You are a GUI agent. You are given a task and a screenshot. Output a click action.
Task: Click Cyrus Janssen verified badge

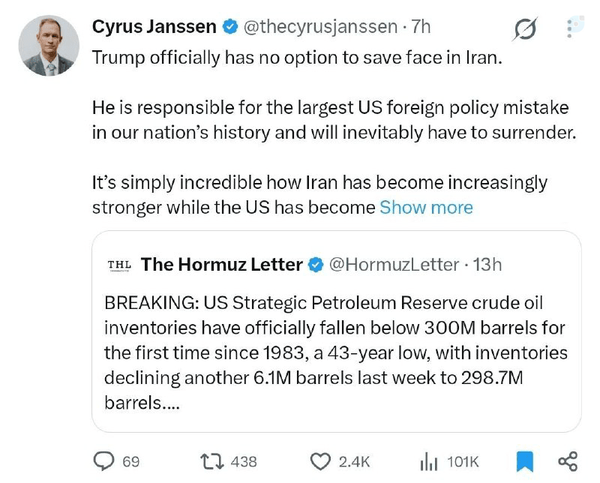230,27
